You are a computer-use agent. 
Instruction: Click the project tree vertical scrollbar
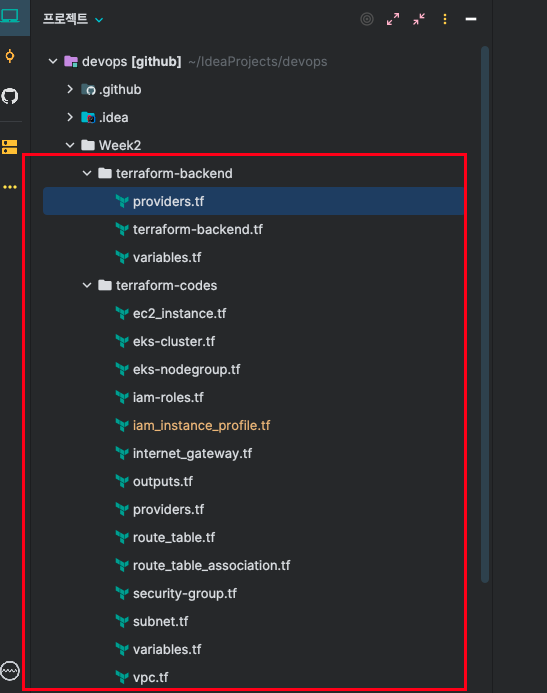pyautogui.click(x=485, y=314)
